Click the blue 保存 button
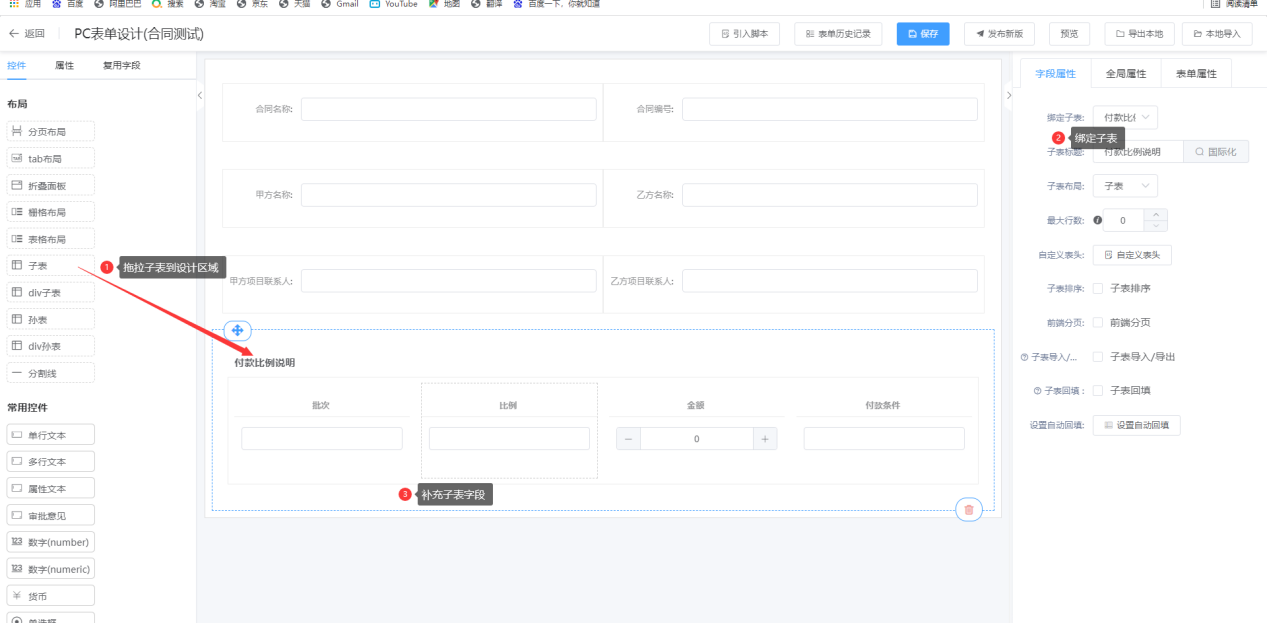Image resolution: width=1267 pixels, height=623 pixels. pyautogui.click(x=923, y=34)
